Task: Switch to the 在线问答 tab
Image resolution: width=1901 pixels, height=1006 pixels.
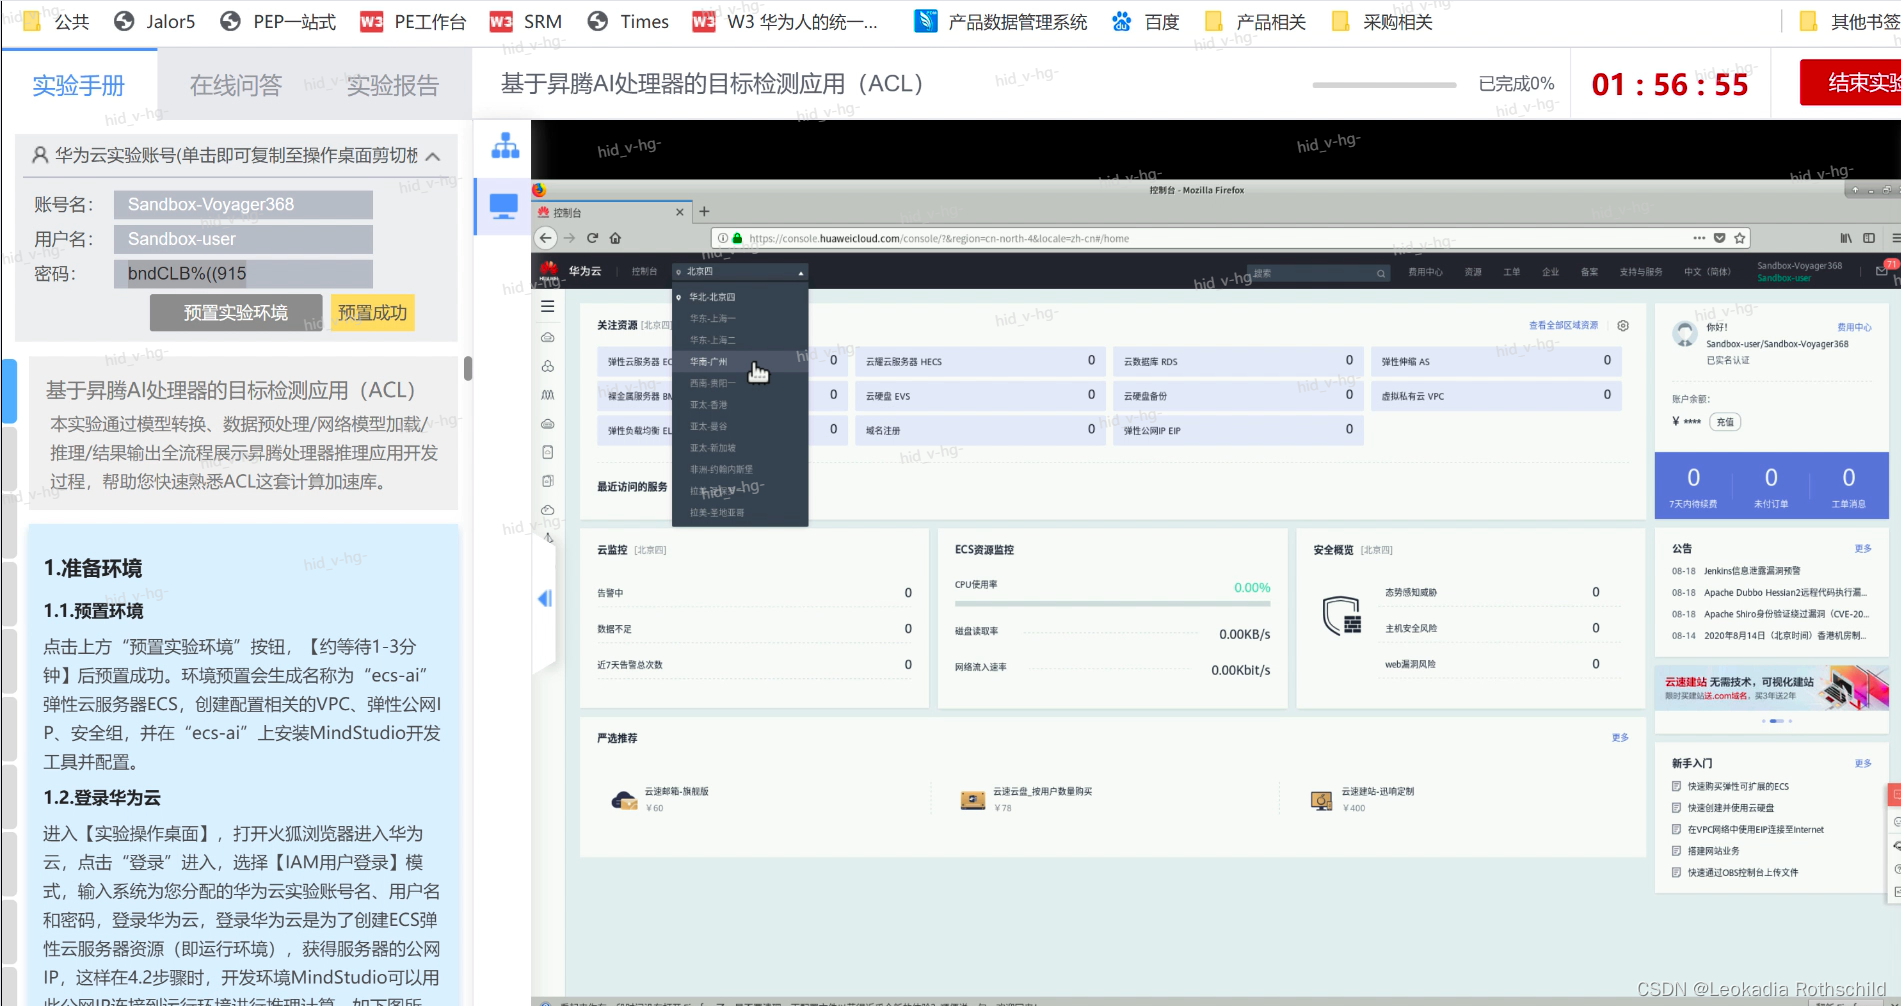Action: [x=236, y=86]
